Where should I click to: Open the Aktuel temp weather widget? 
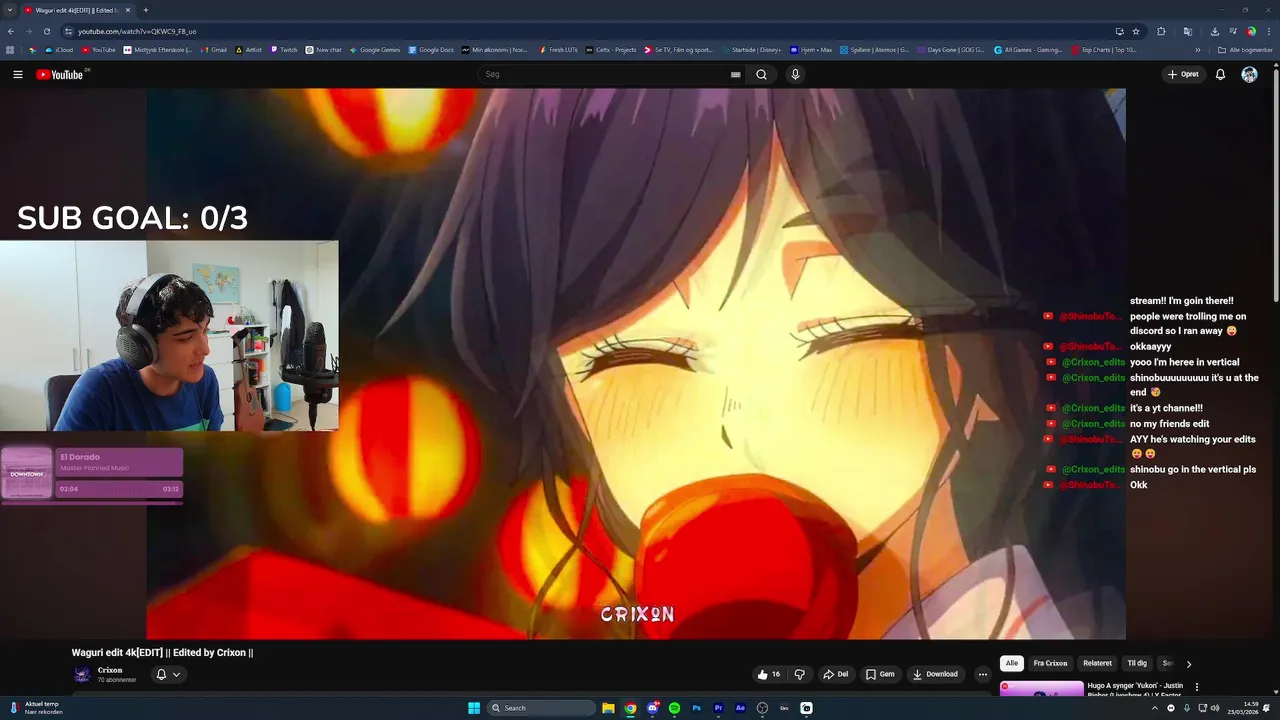pyautogui.click(x=36, y=708)
